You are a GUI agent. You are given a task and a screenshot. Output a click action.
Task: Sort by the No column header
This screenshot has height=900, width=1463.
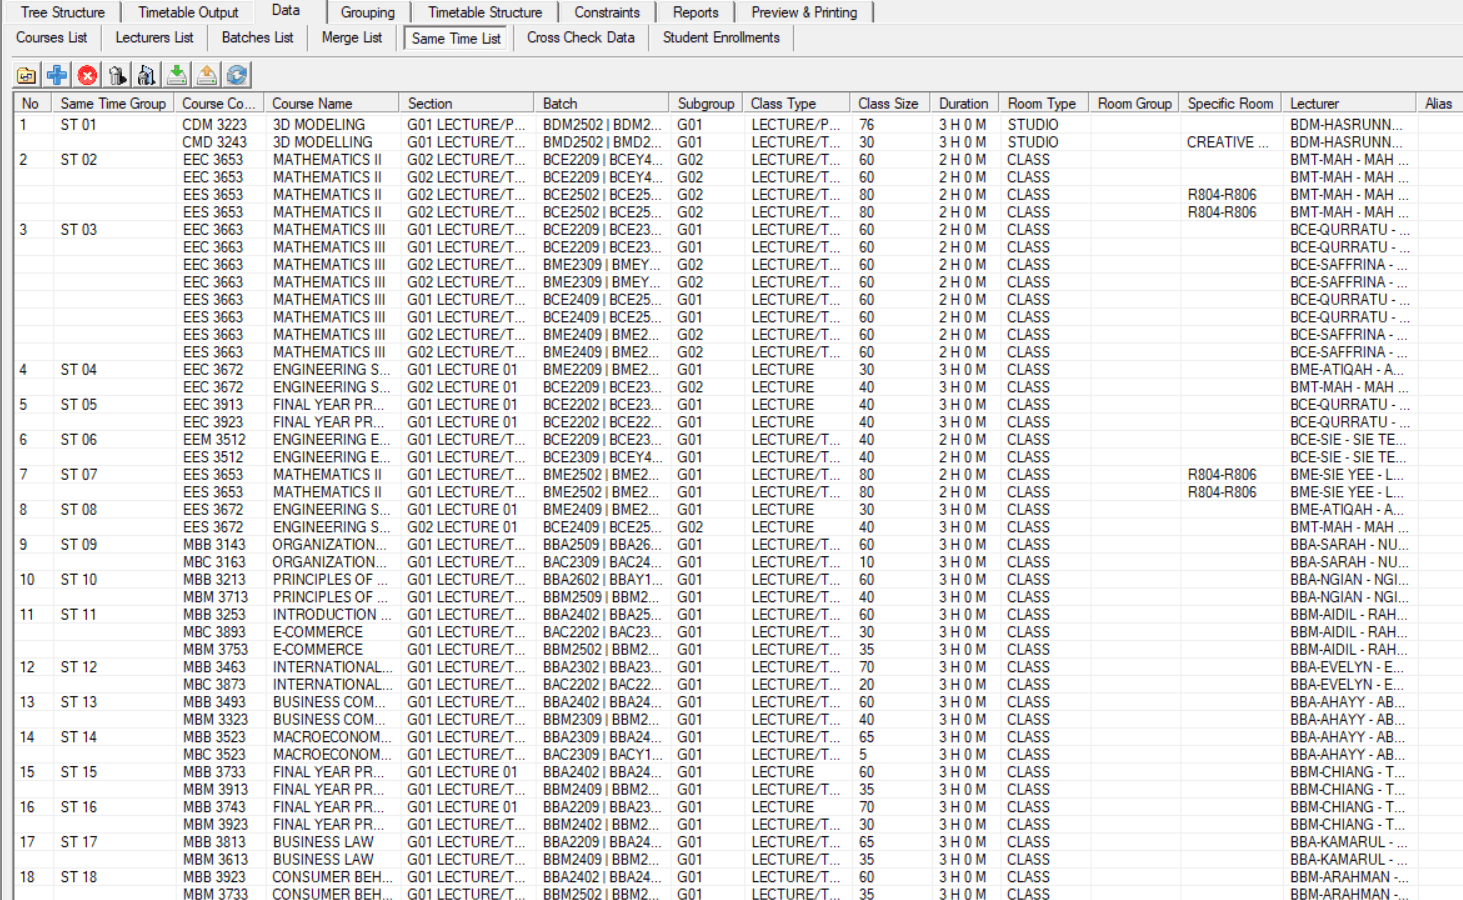point(34,103)
